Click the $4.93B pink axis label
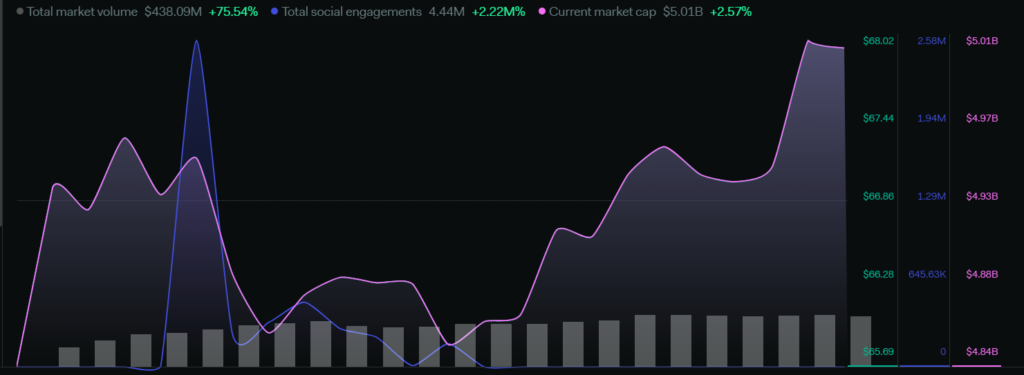Image resolution: width=1024 pixels, height=375 pixels. tap(982, 196)
